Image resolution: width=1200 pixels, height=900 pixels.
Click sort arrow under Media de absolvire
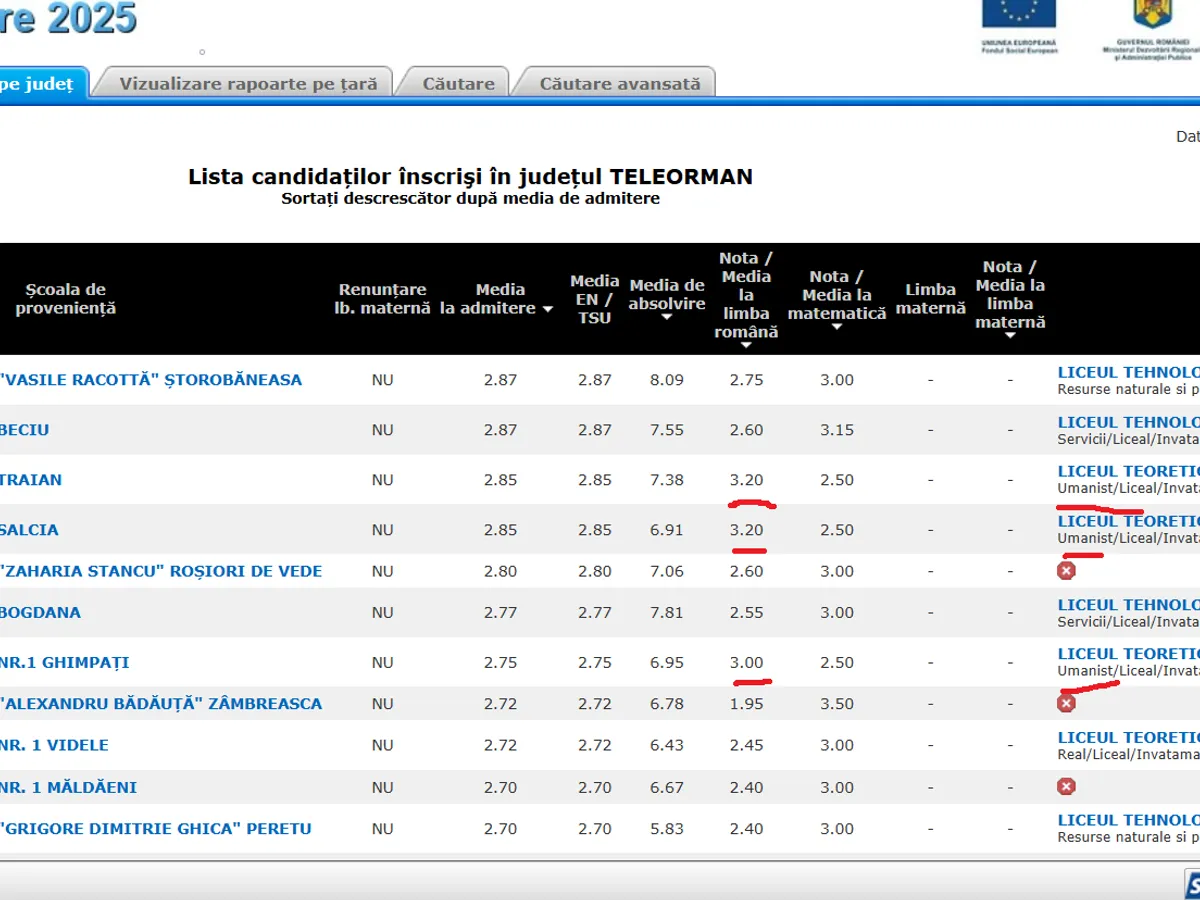(667, 318)
